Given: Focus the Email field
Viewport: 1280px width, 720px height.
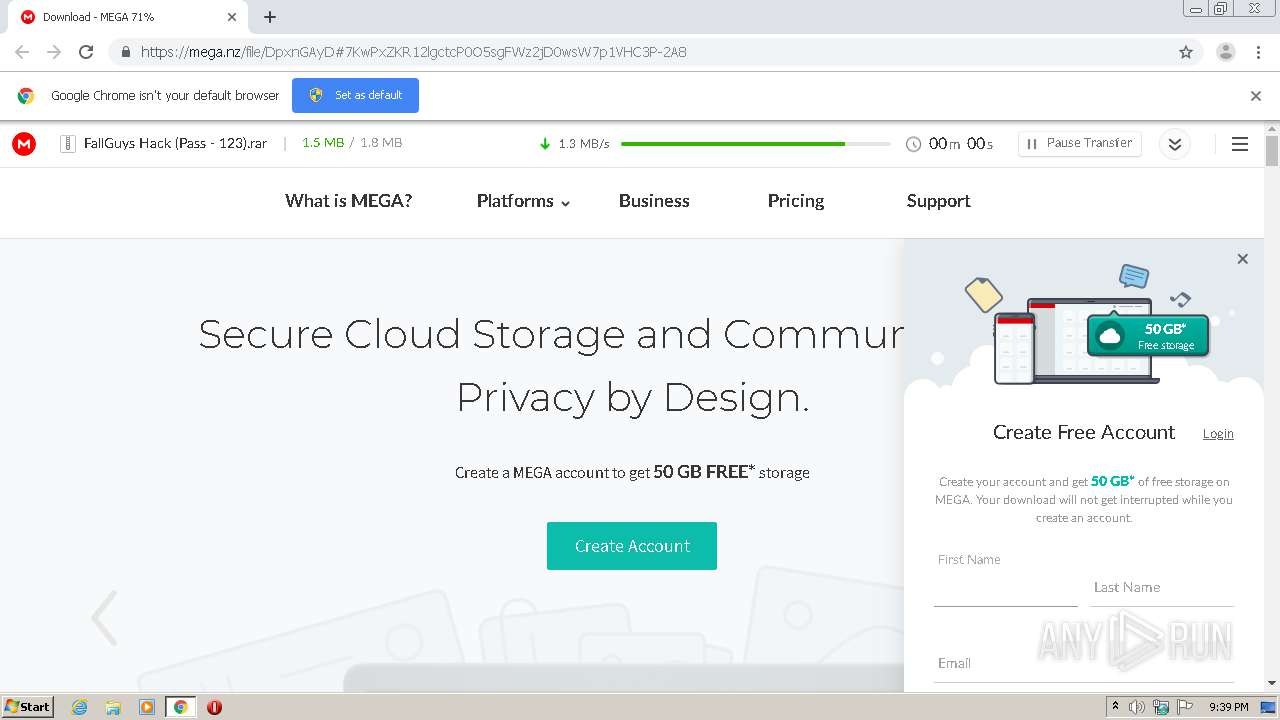Looking at the screenshot, I should click(1084, 663).
